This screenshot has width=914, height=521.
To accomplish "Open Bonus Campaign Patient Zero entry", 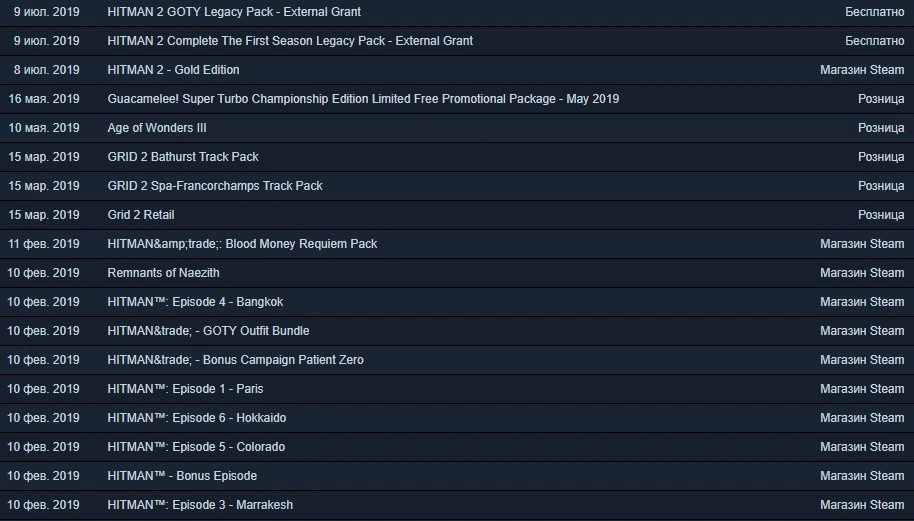I will (x=235, y=360).
